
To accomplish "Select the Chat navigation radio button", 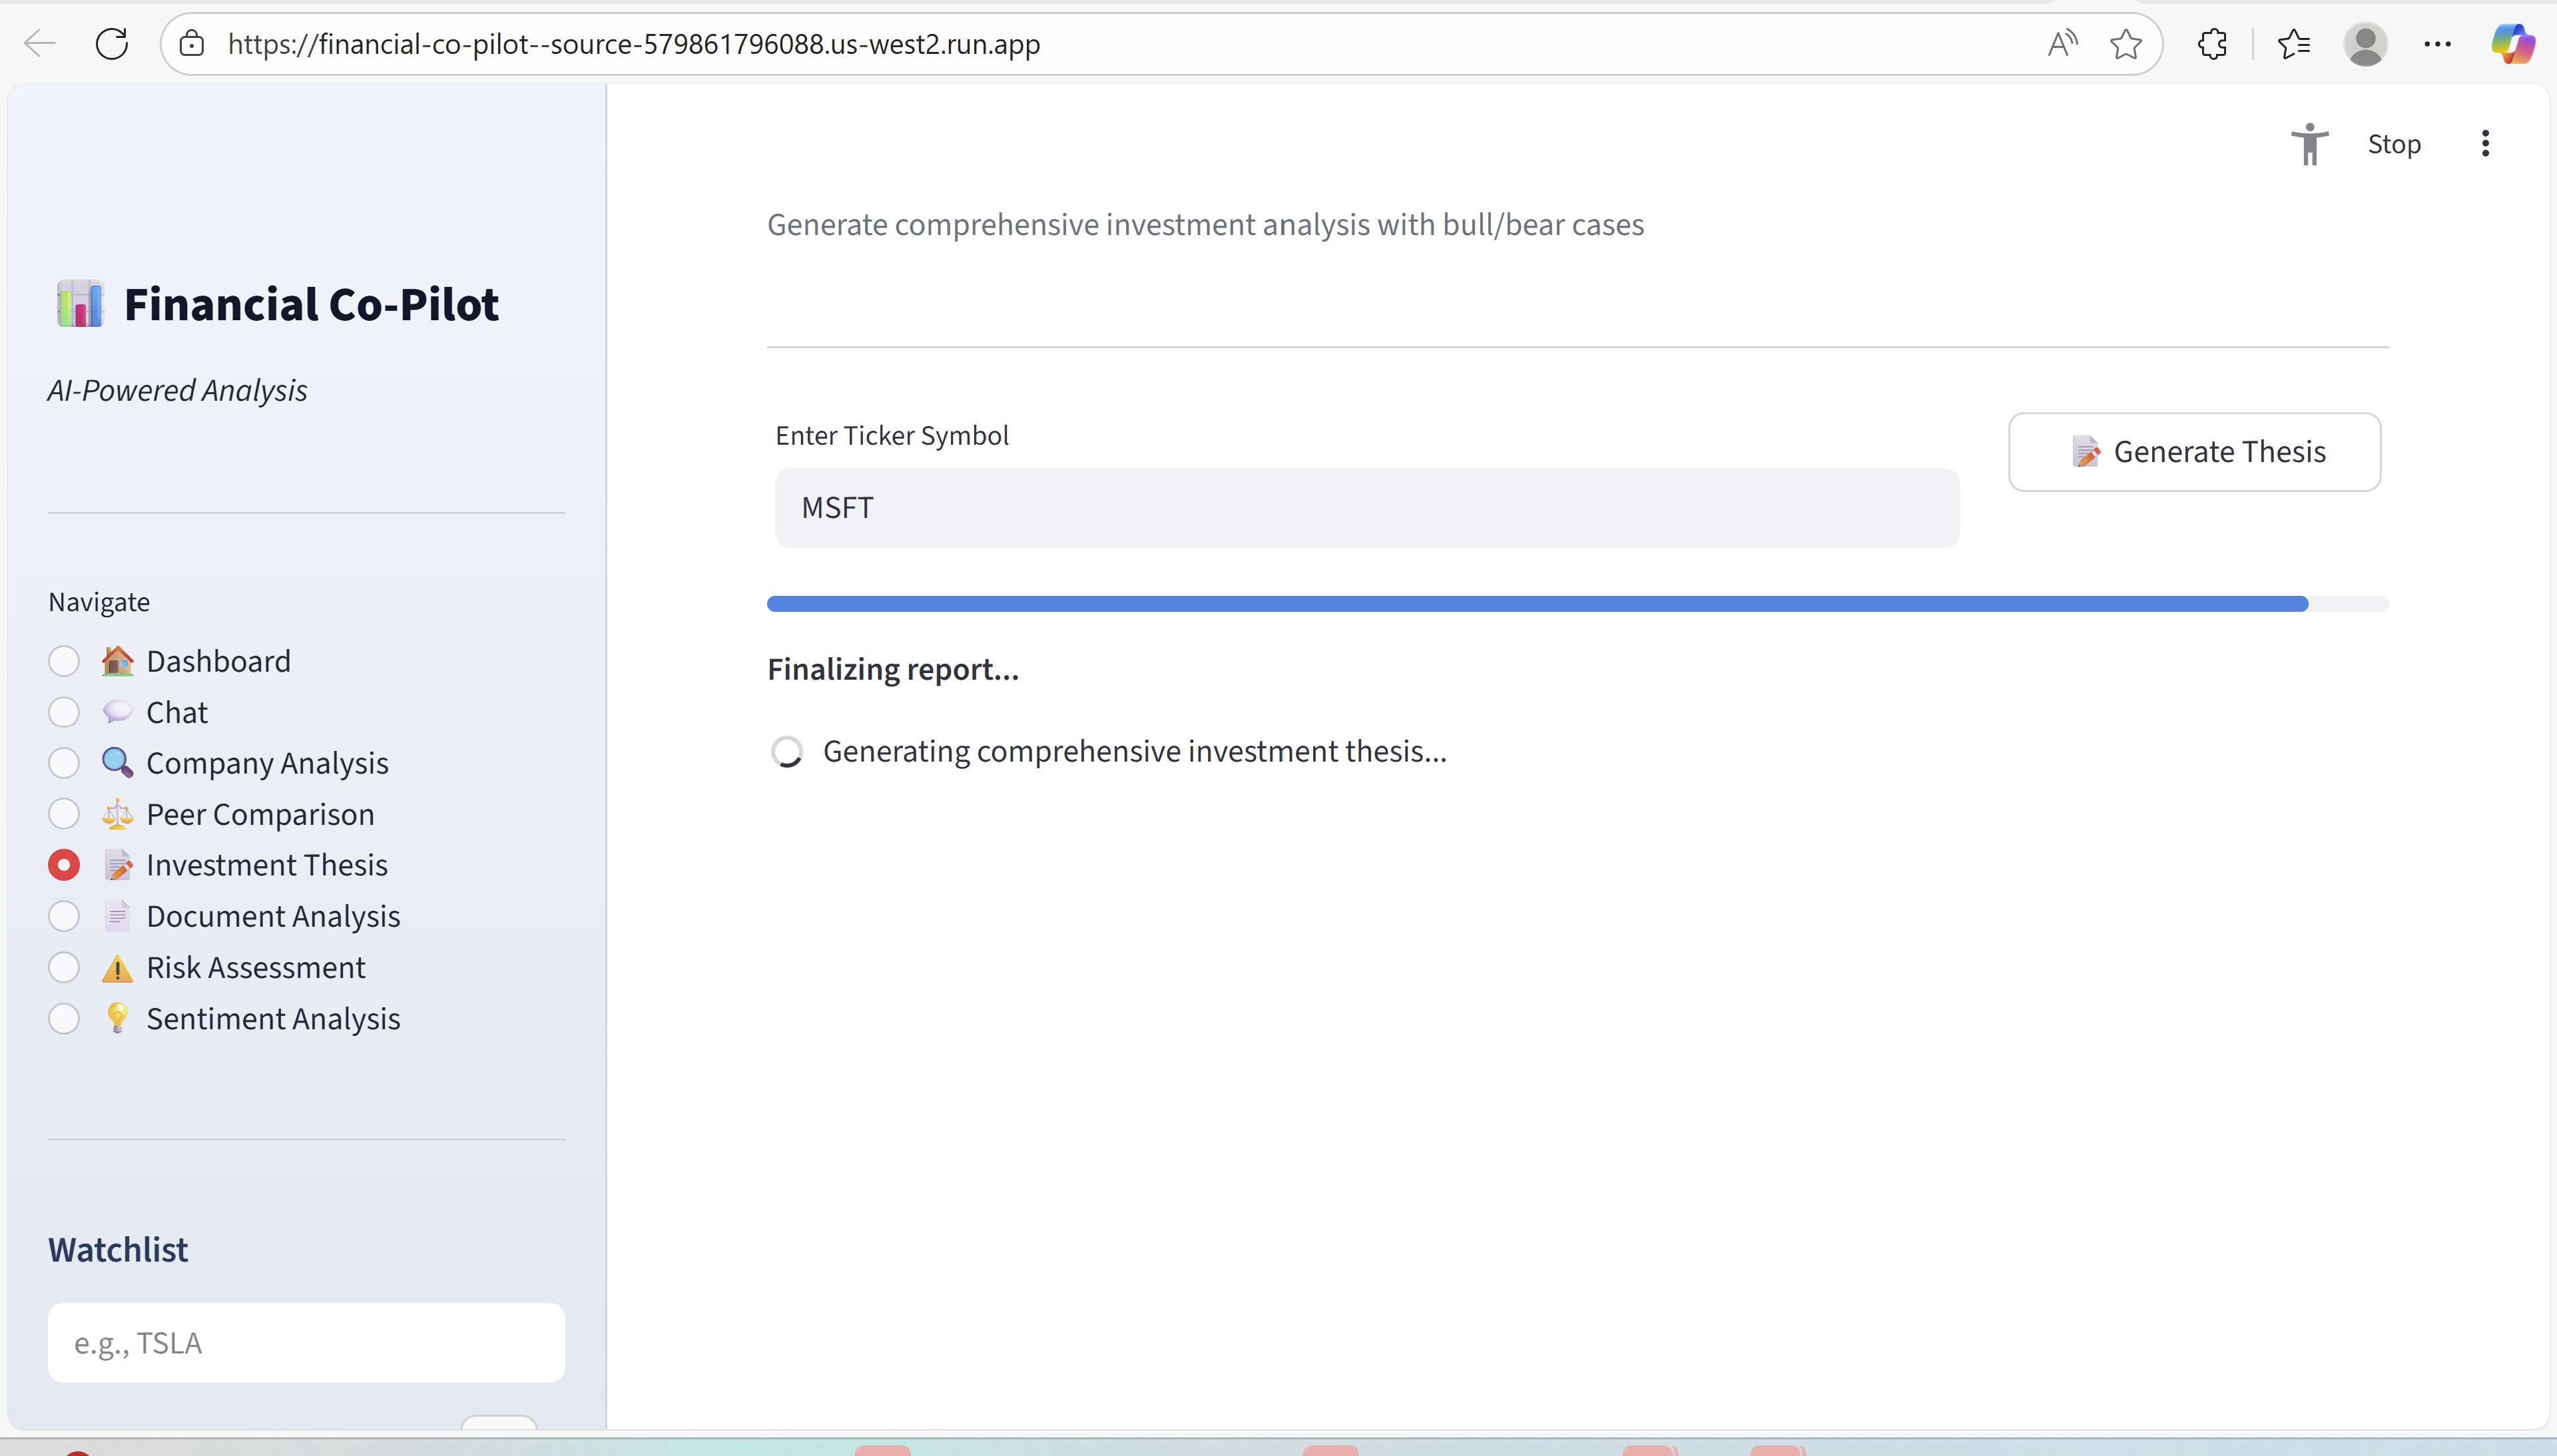I will [64, 712].
